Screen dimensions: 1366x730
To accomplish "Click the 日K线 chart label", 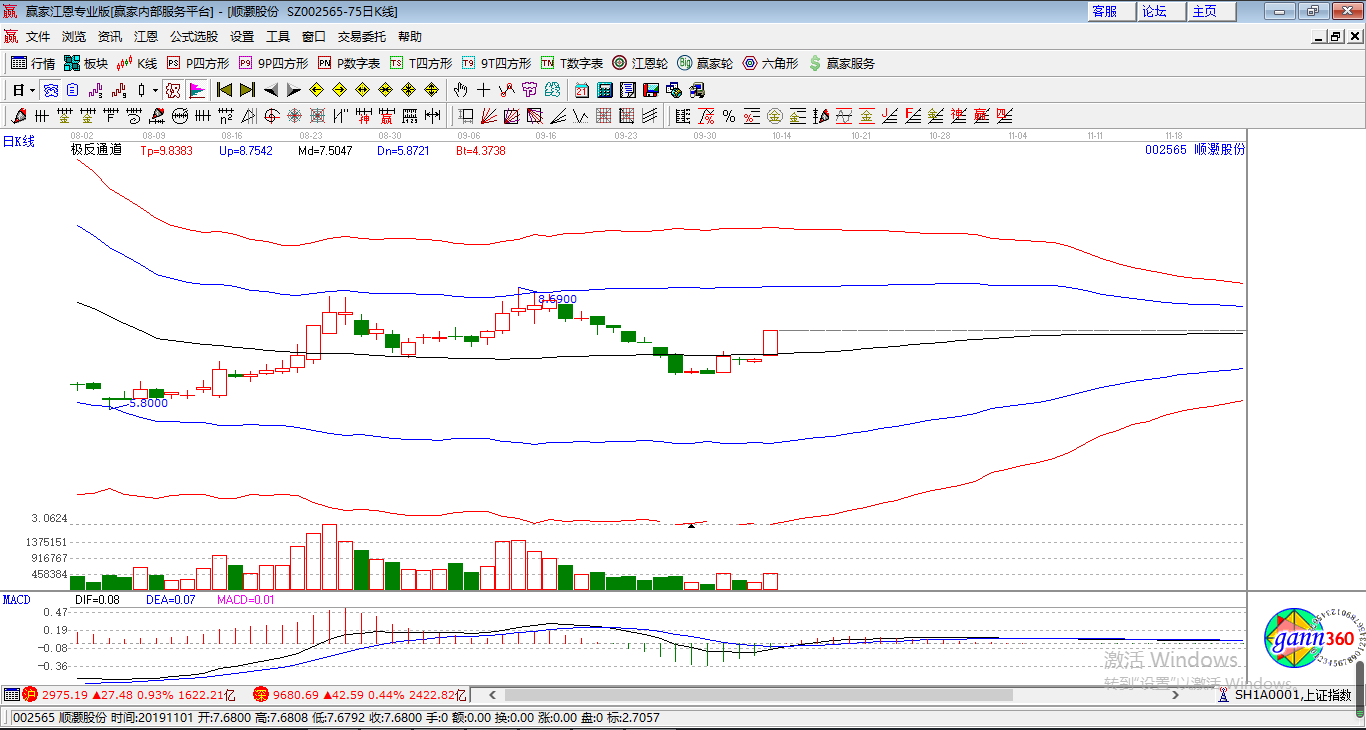I will pos(18,142).
